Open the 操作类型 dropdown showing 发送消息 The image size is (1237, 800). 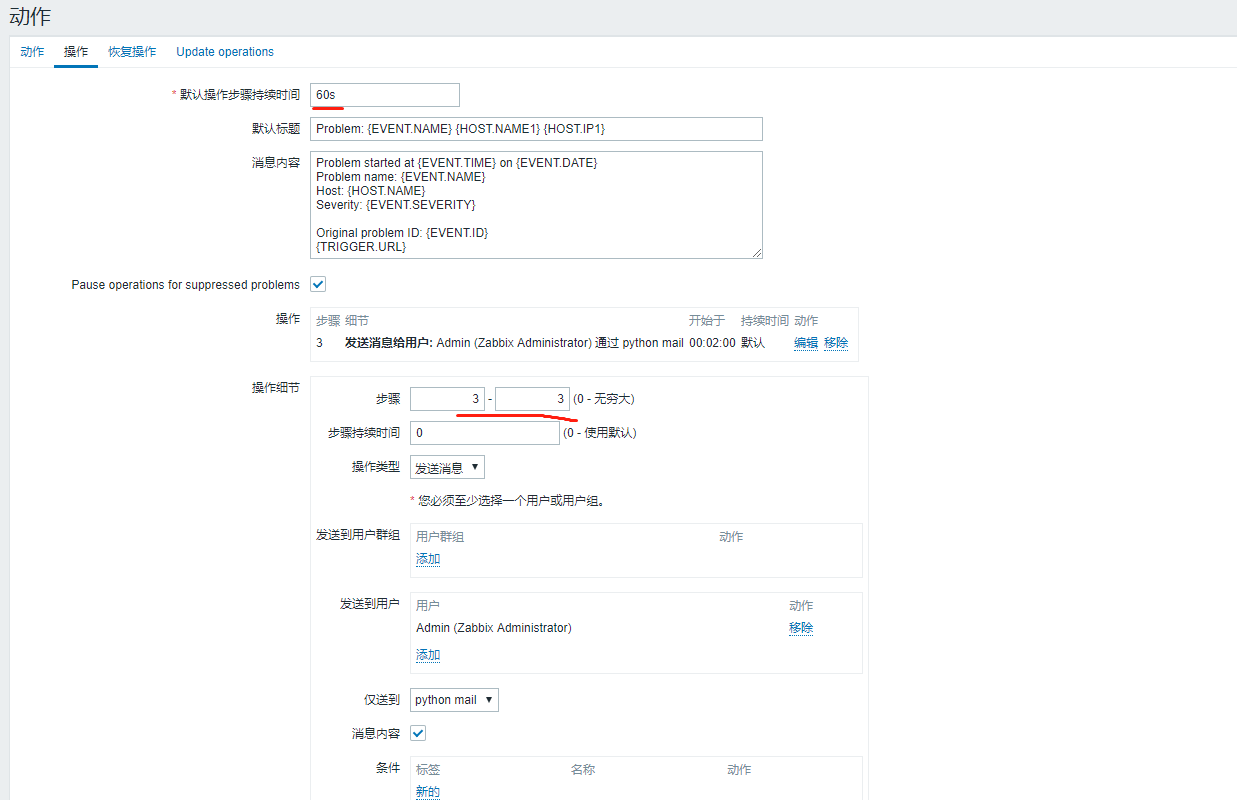[x=446, y=466]
